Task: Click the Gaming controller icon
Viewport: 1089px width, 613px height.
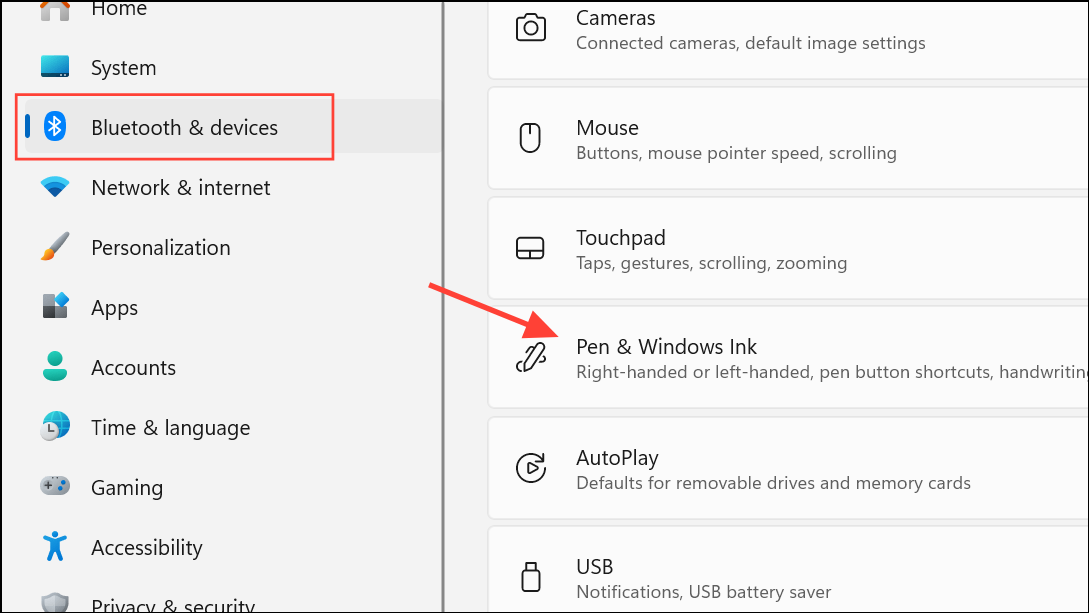Action: [x=55, y=486]
